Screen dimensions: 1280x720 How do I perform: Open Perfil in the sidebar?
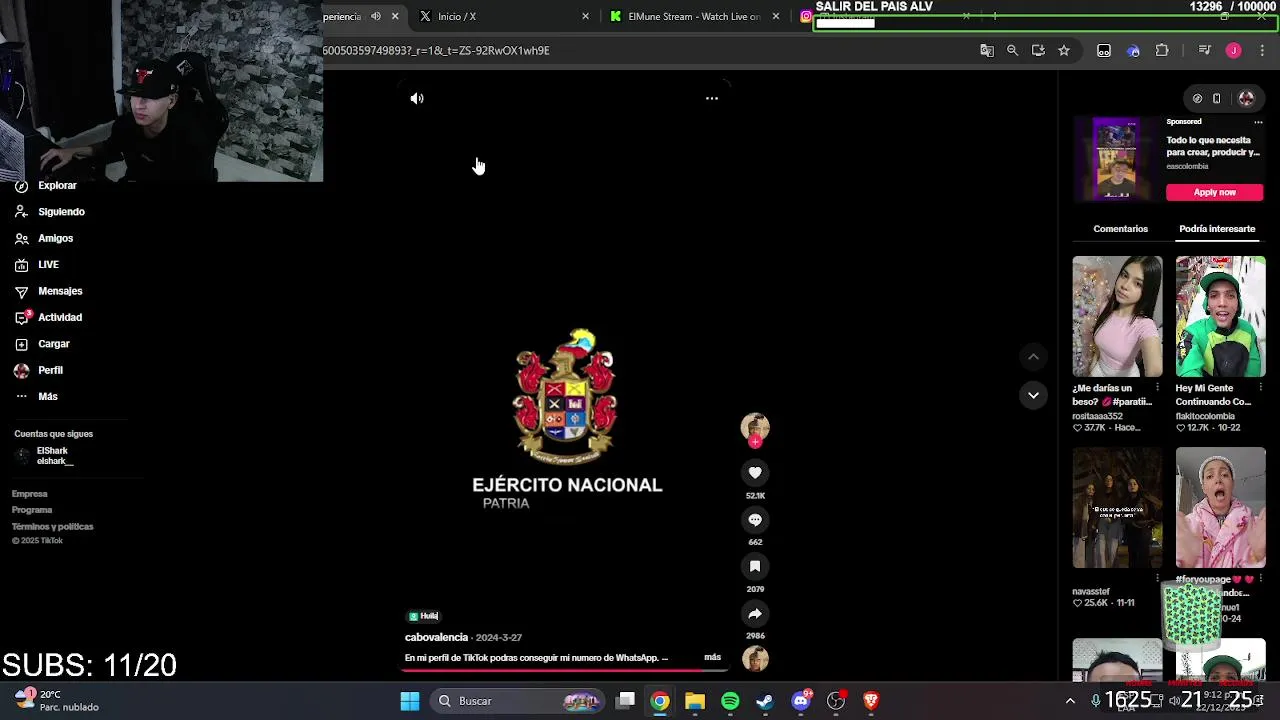point(38,370)
